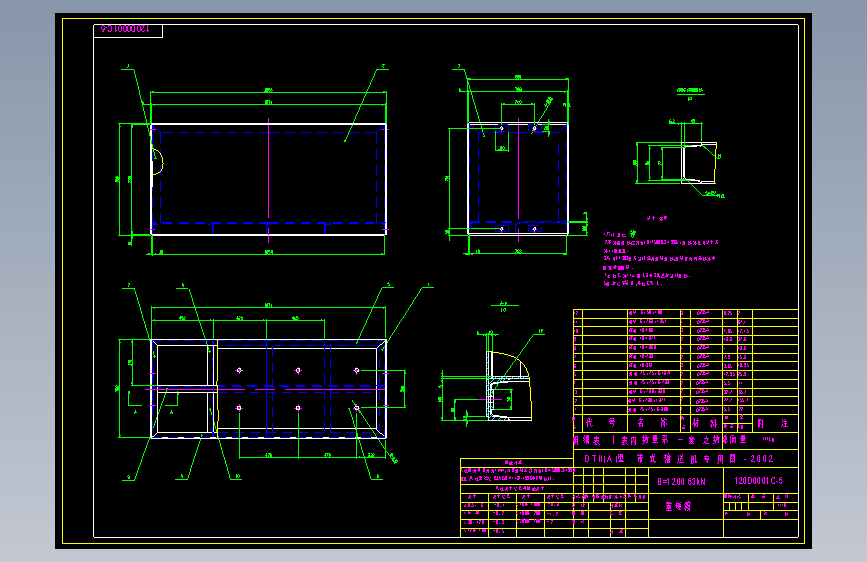Image resolution: width=867 pixels, height=562 pixels.
Task: Select the mirrored drawing number box in the top-left corner
Action: 128,30
